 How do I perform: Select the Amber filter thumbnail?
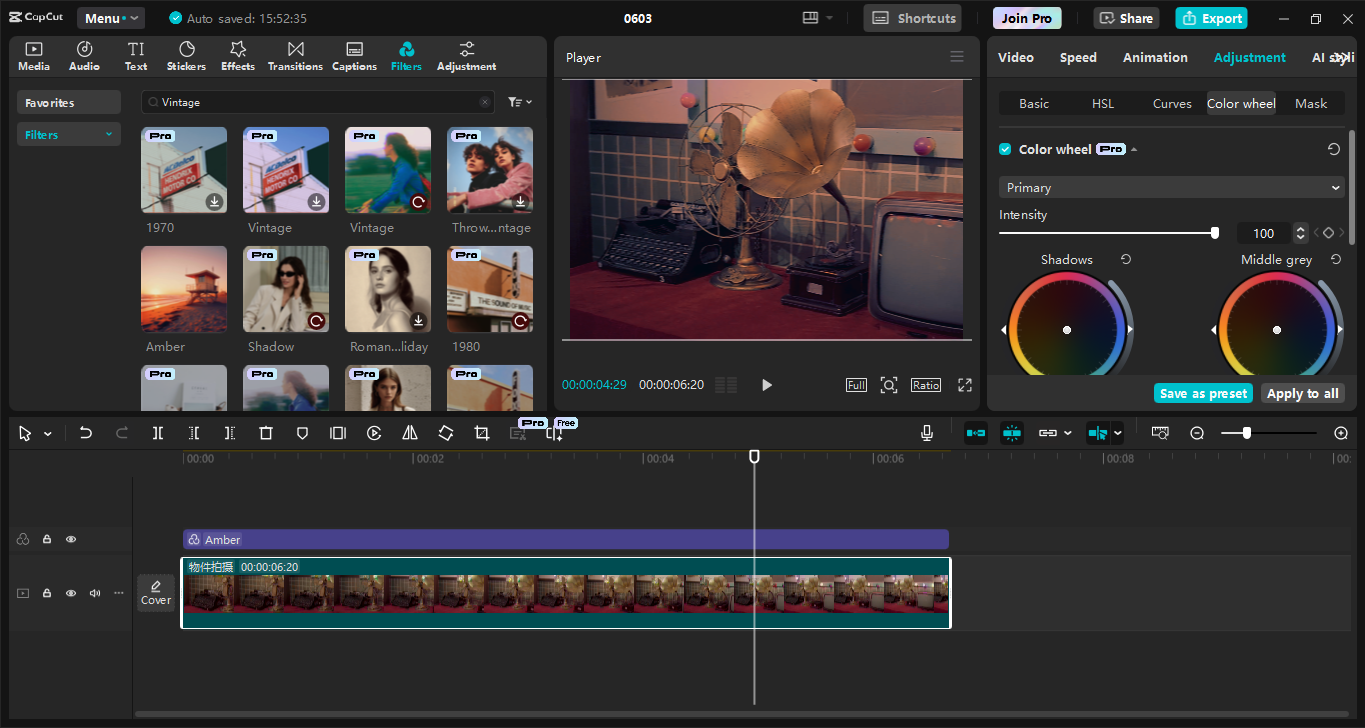point(184,289)
